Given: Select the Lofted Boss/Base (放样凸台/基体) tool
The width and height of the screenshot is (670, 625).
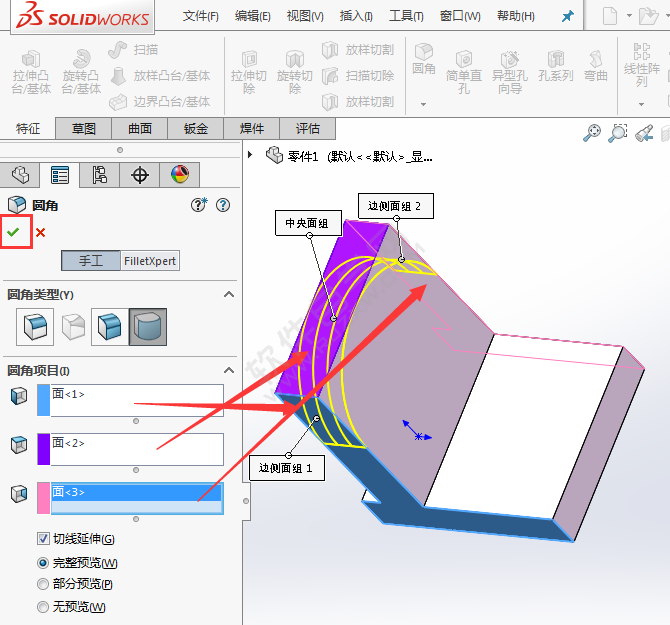Looking at the screenshot, I should point(160,76).
